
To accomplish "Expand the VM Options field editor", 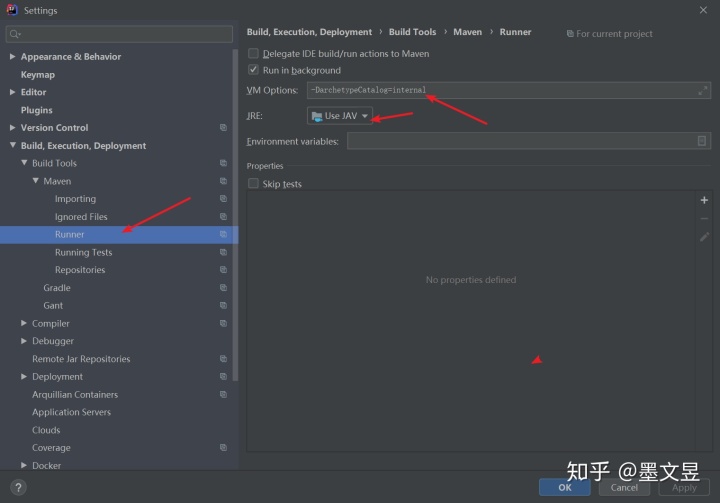I will pos(703,90).
